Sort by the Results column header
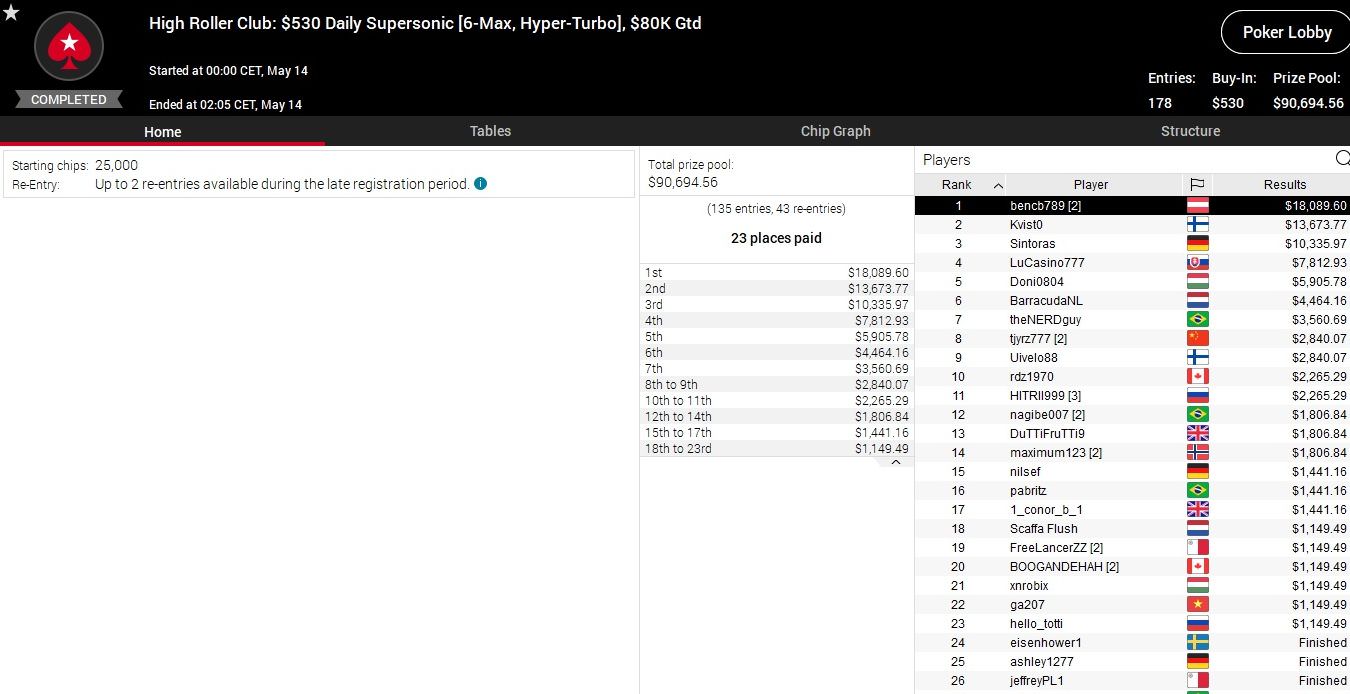Image resolution: width=1350 pixels, height=694 pixels. coord(1284,184)
